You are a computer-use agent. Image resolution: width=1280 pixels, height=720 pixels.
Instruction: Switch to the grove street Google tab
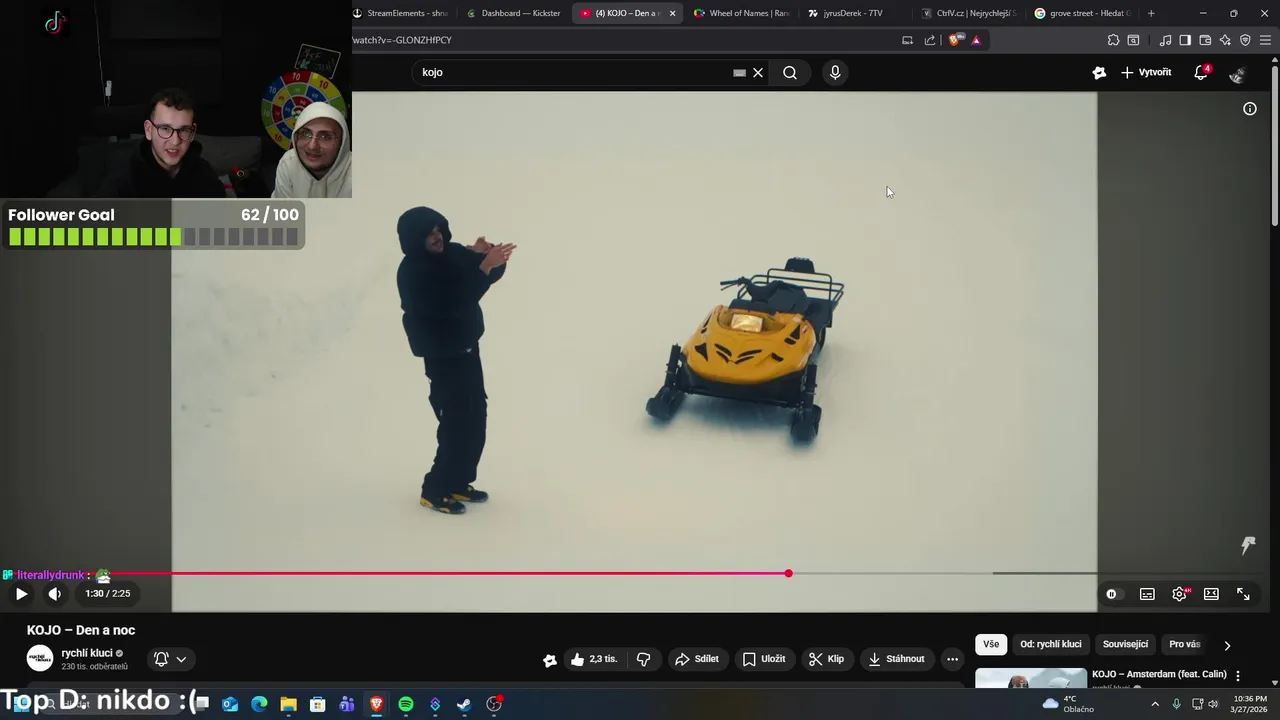1081,13
